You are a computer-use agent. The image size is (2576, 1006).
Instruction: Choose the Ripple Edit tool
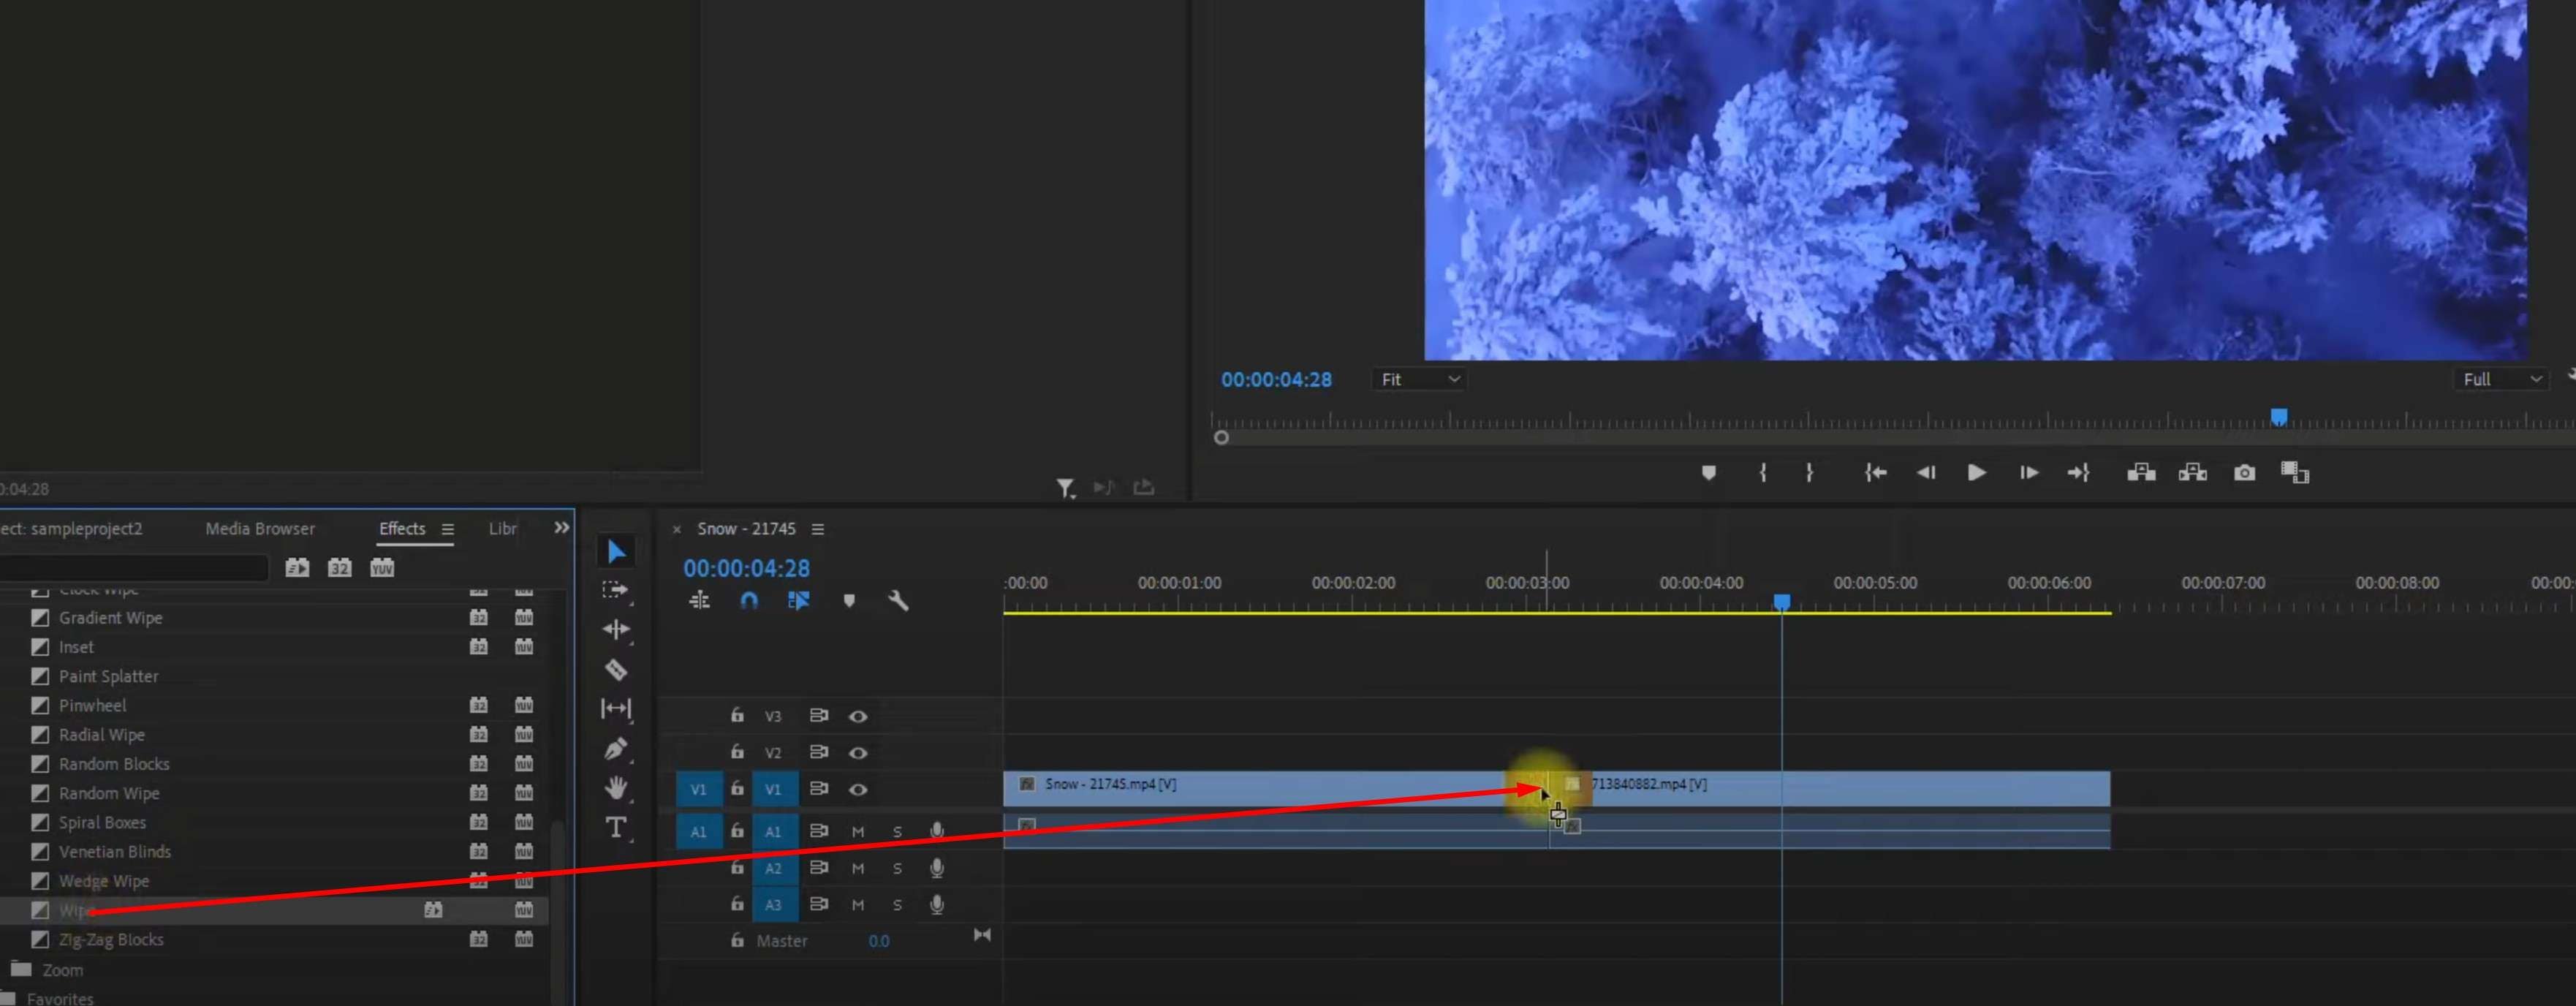[x=616, y=630]
